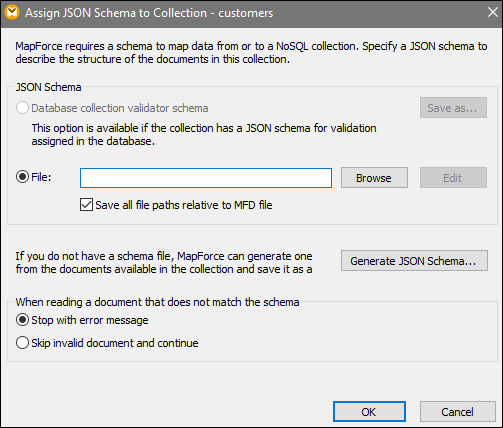
Task: Close the Assign JSON Schema dialog
Action: click(x=493, y=12)
